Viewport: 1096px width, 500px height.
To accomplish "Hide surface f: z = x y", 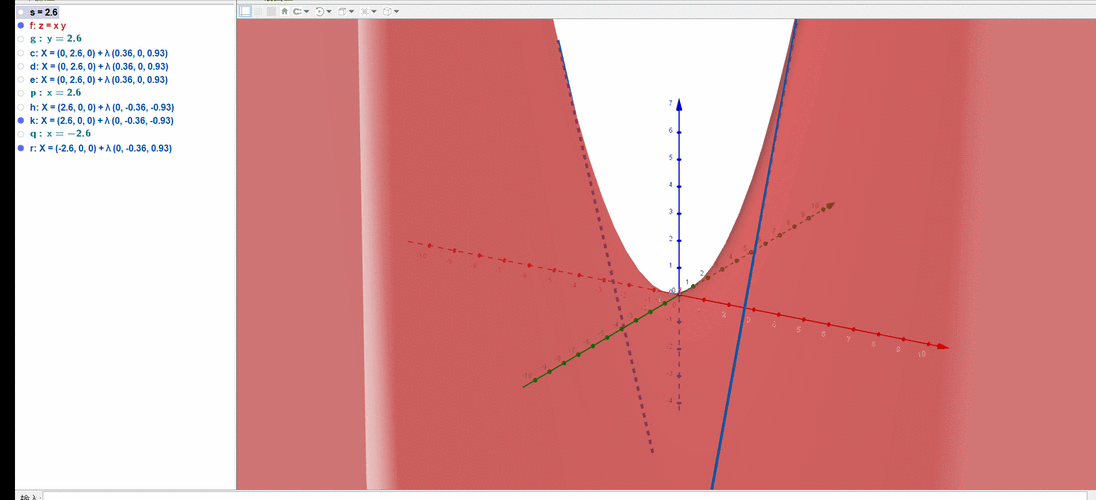I will click(x=21, y=25).
